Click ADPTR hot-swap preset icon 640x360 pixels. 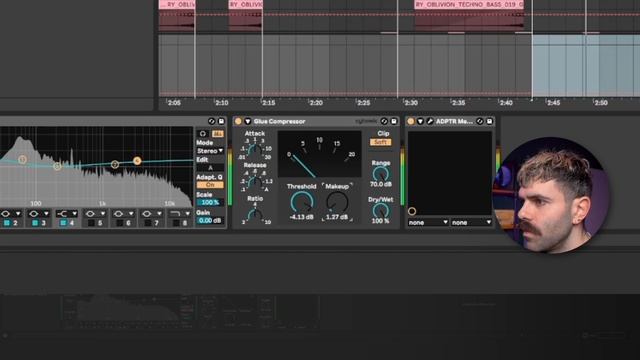click(x=480, y=121)
